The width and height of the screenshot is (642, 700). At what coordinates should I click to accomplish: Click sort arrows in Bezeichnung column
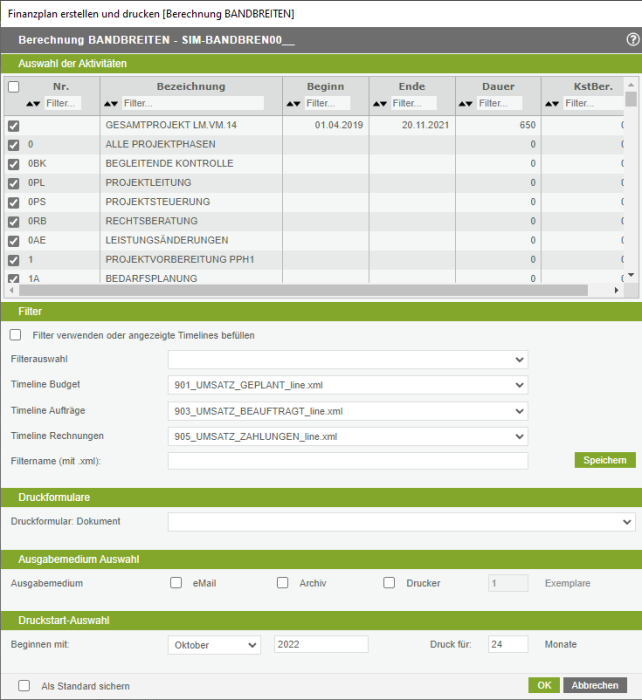pyautogui.click(x=111, y=104)
